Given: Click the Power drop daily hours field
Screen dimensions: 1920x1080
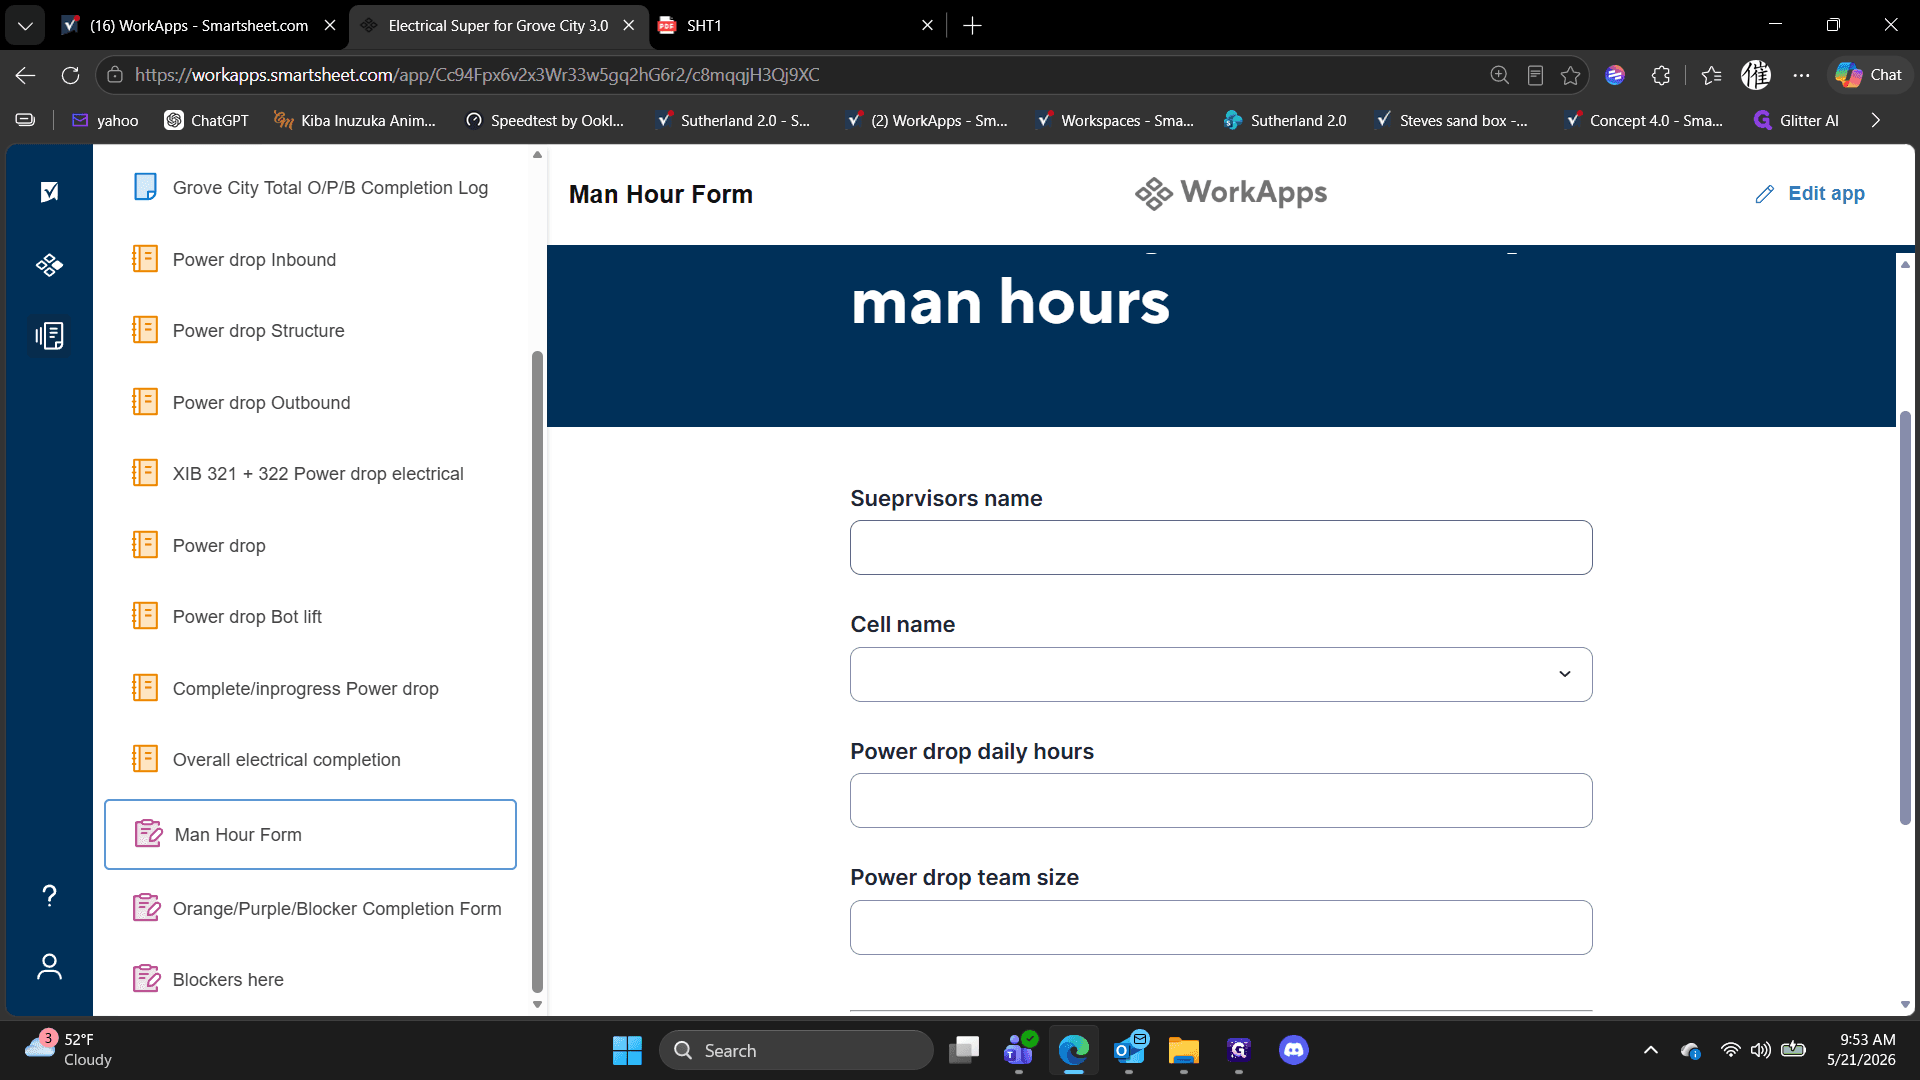Looking at the screenshot, I should (x=1221, y=801).
